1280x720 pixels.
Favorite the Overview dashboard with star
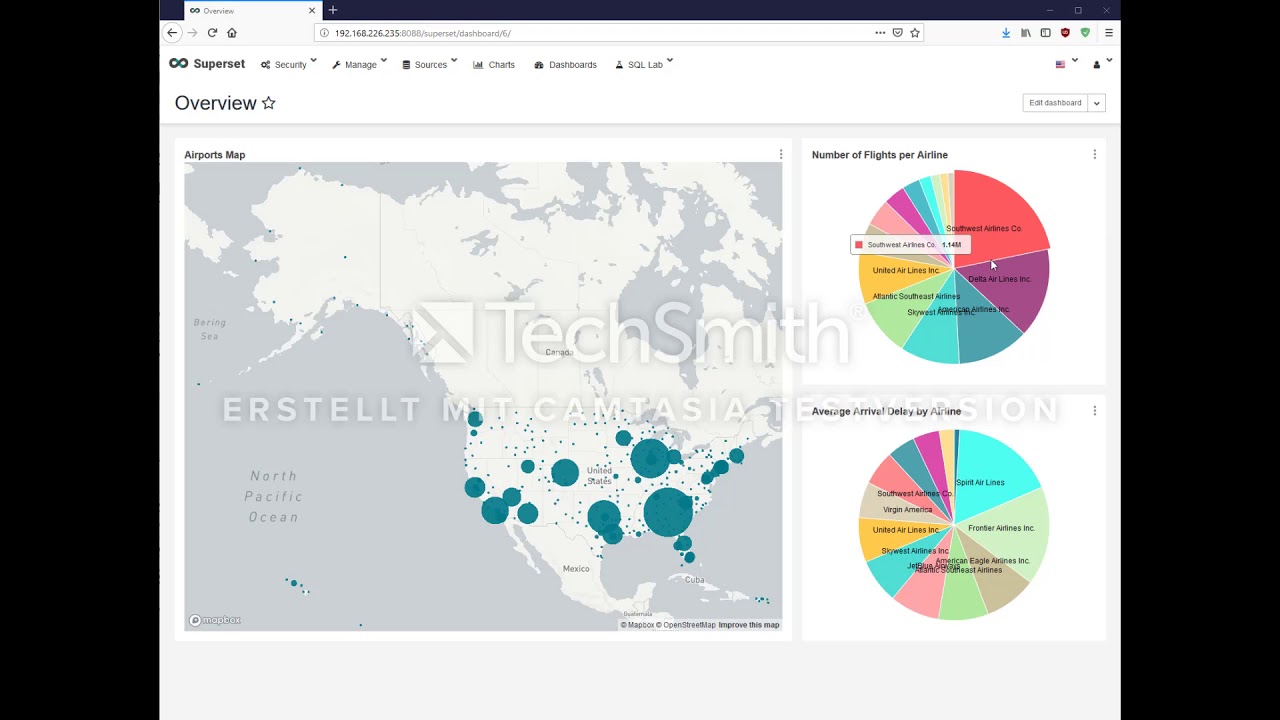click(268, 103)
